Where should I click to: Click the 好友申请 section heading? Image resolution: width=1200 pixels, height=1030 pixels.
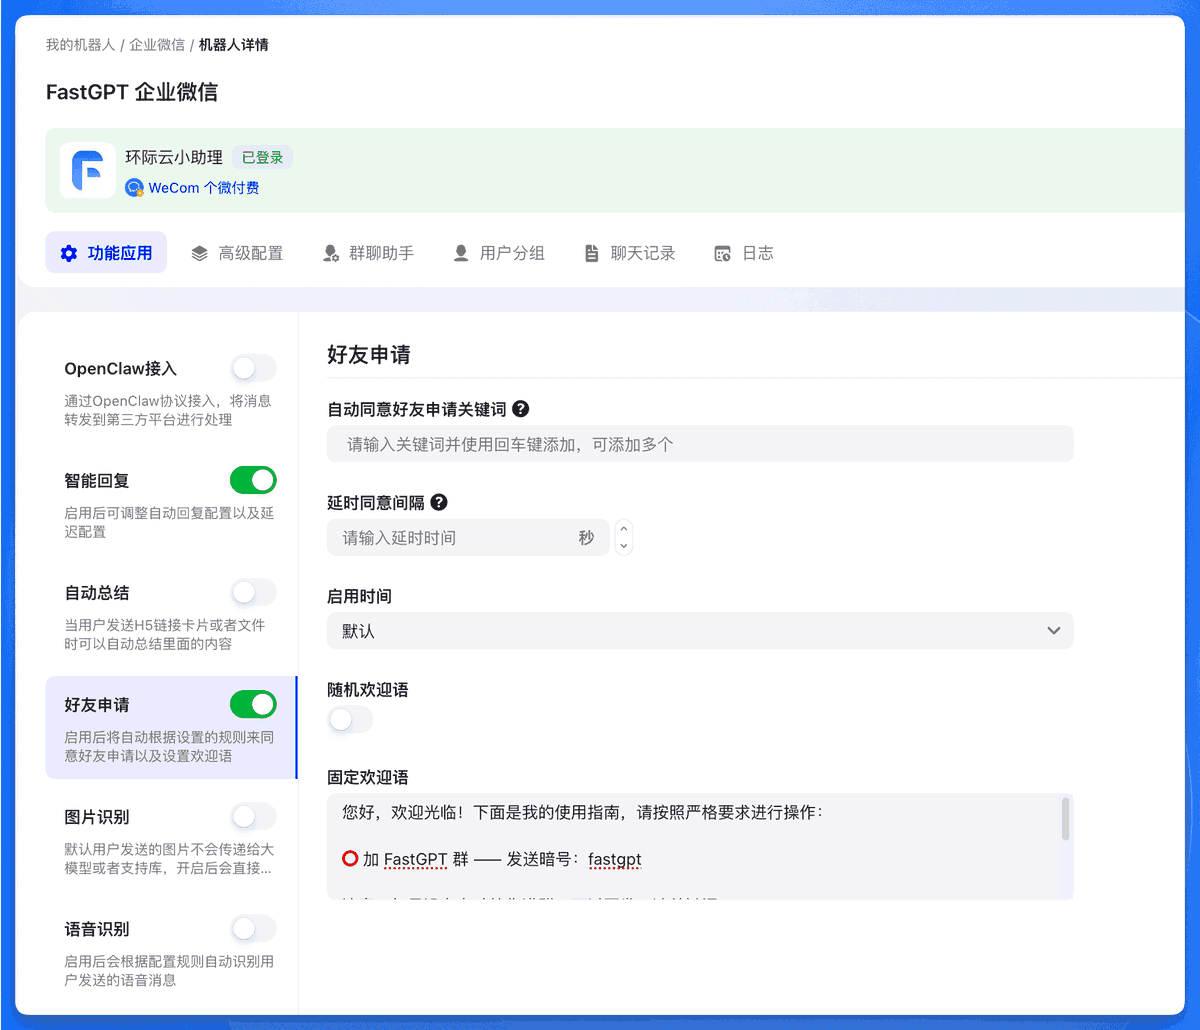point(368,355)
